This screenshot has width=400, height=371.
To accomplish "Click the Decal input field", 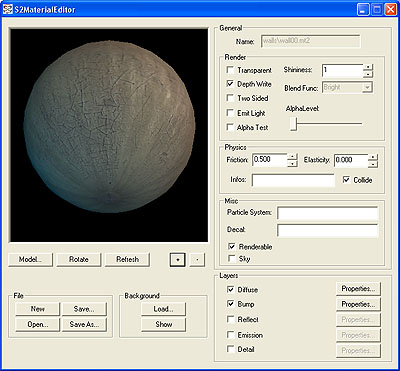I will pos(328,230).
